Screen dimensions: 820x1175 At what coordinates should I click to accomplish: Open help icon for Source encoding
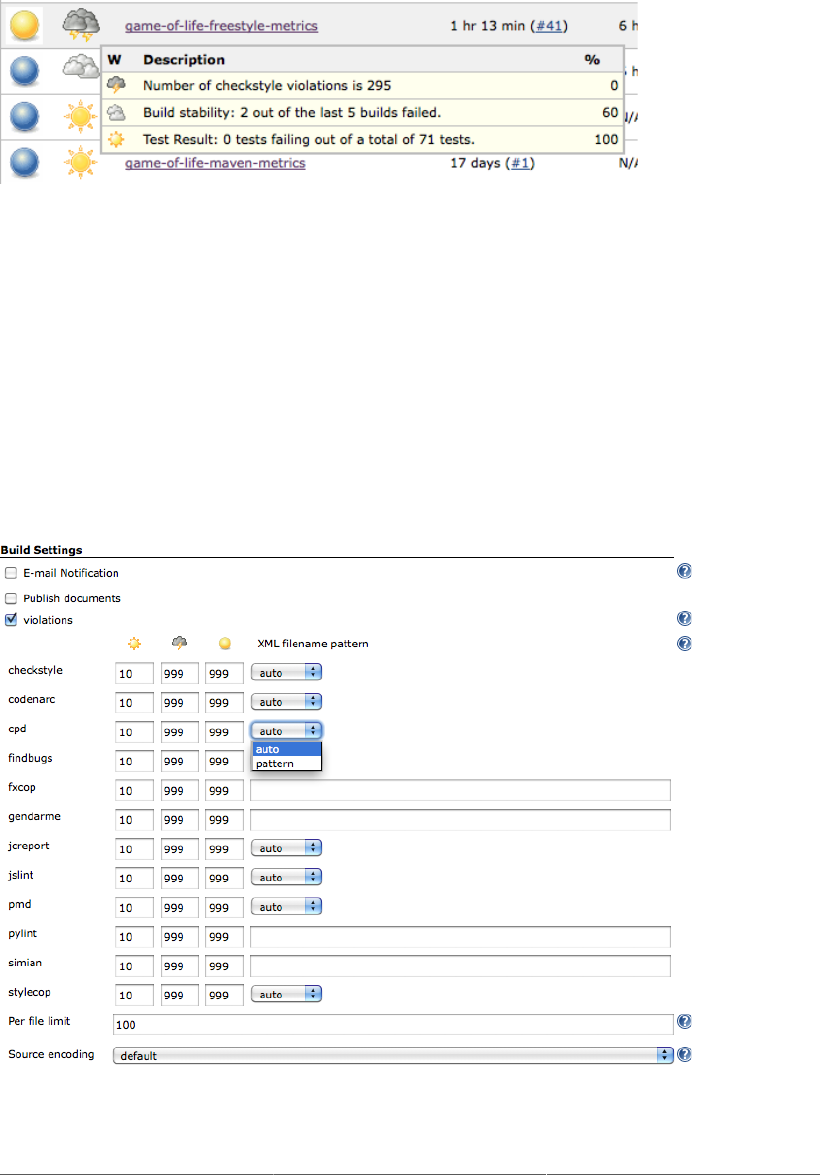(684, 1054)
